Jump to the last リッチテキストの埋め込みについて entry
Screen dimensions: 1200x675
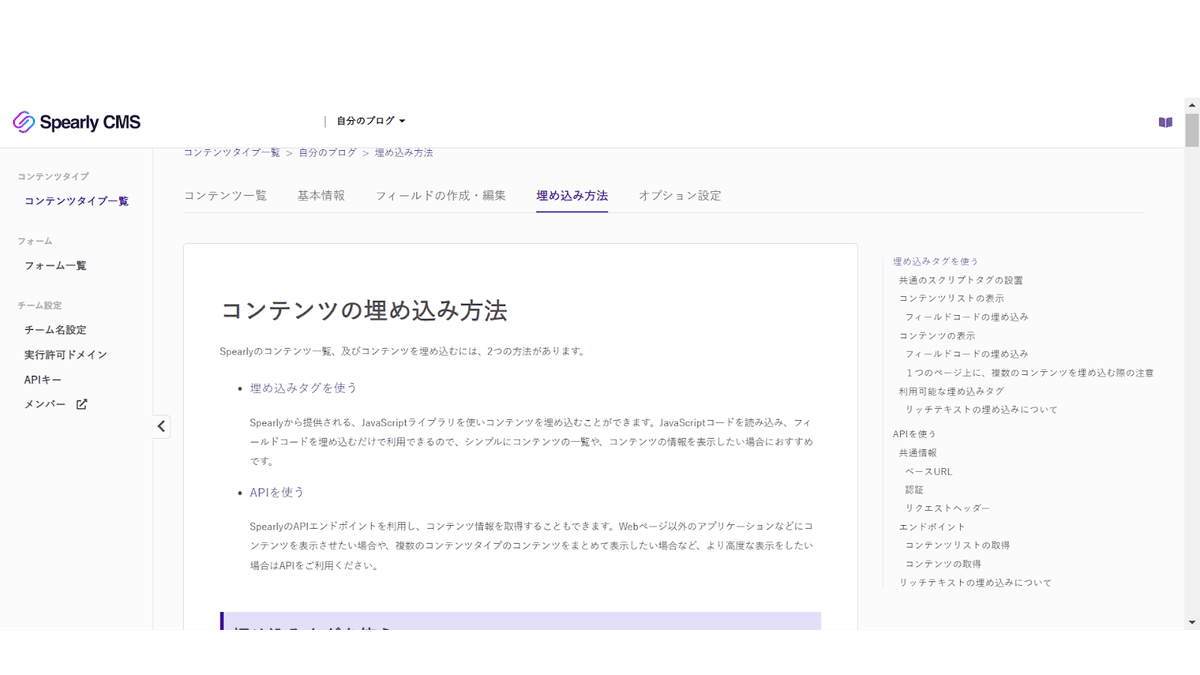pos(975,582)
